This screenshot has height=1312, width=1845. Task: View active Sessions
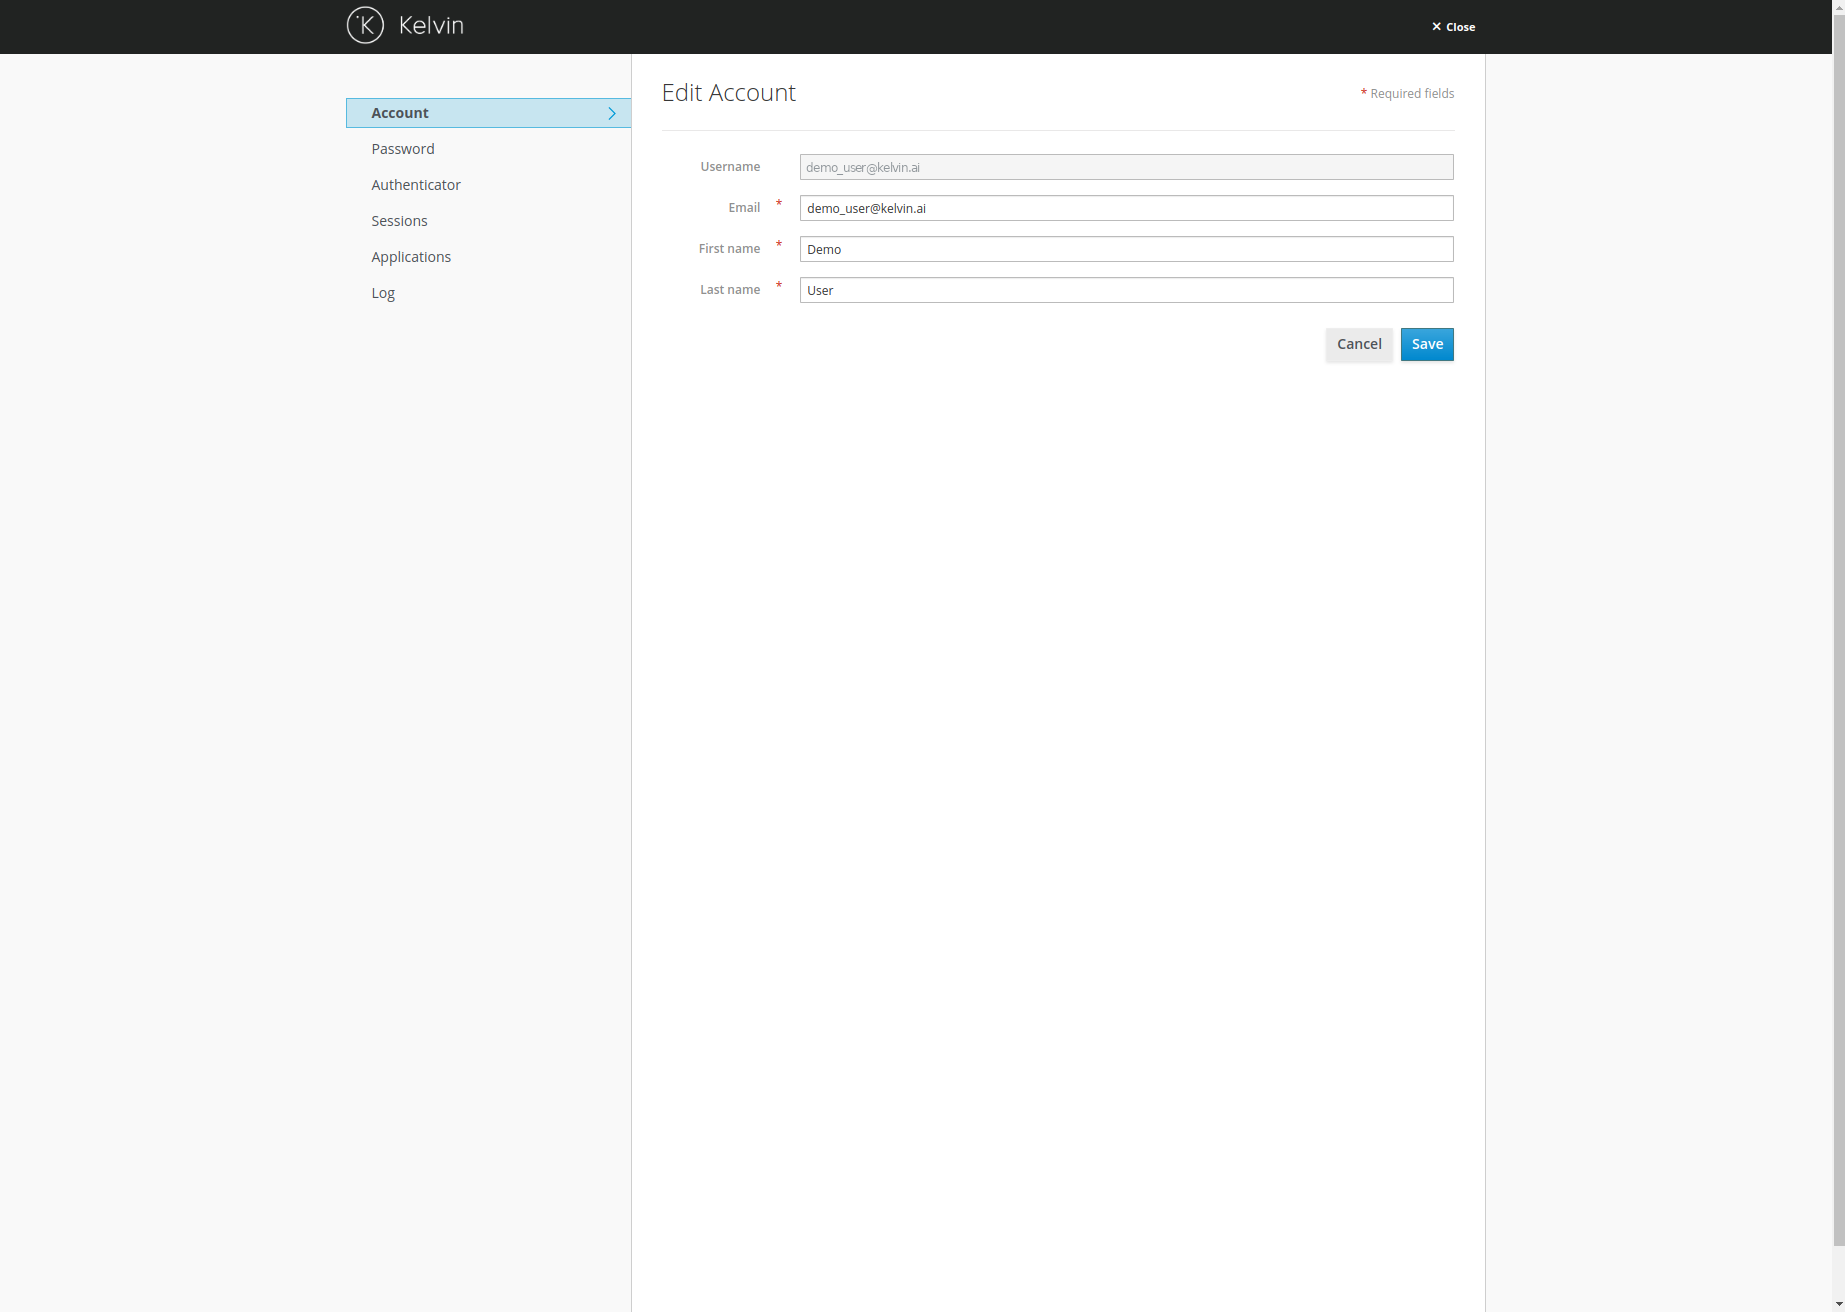click(x=399, y=221)
